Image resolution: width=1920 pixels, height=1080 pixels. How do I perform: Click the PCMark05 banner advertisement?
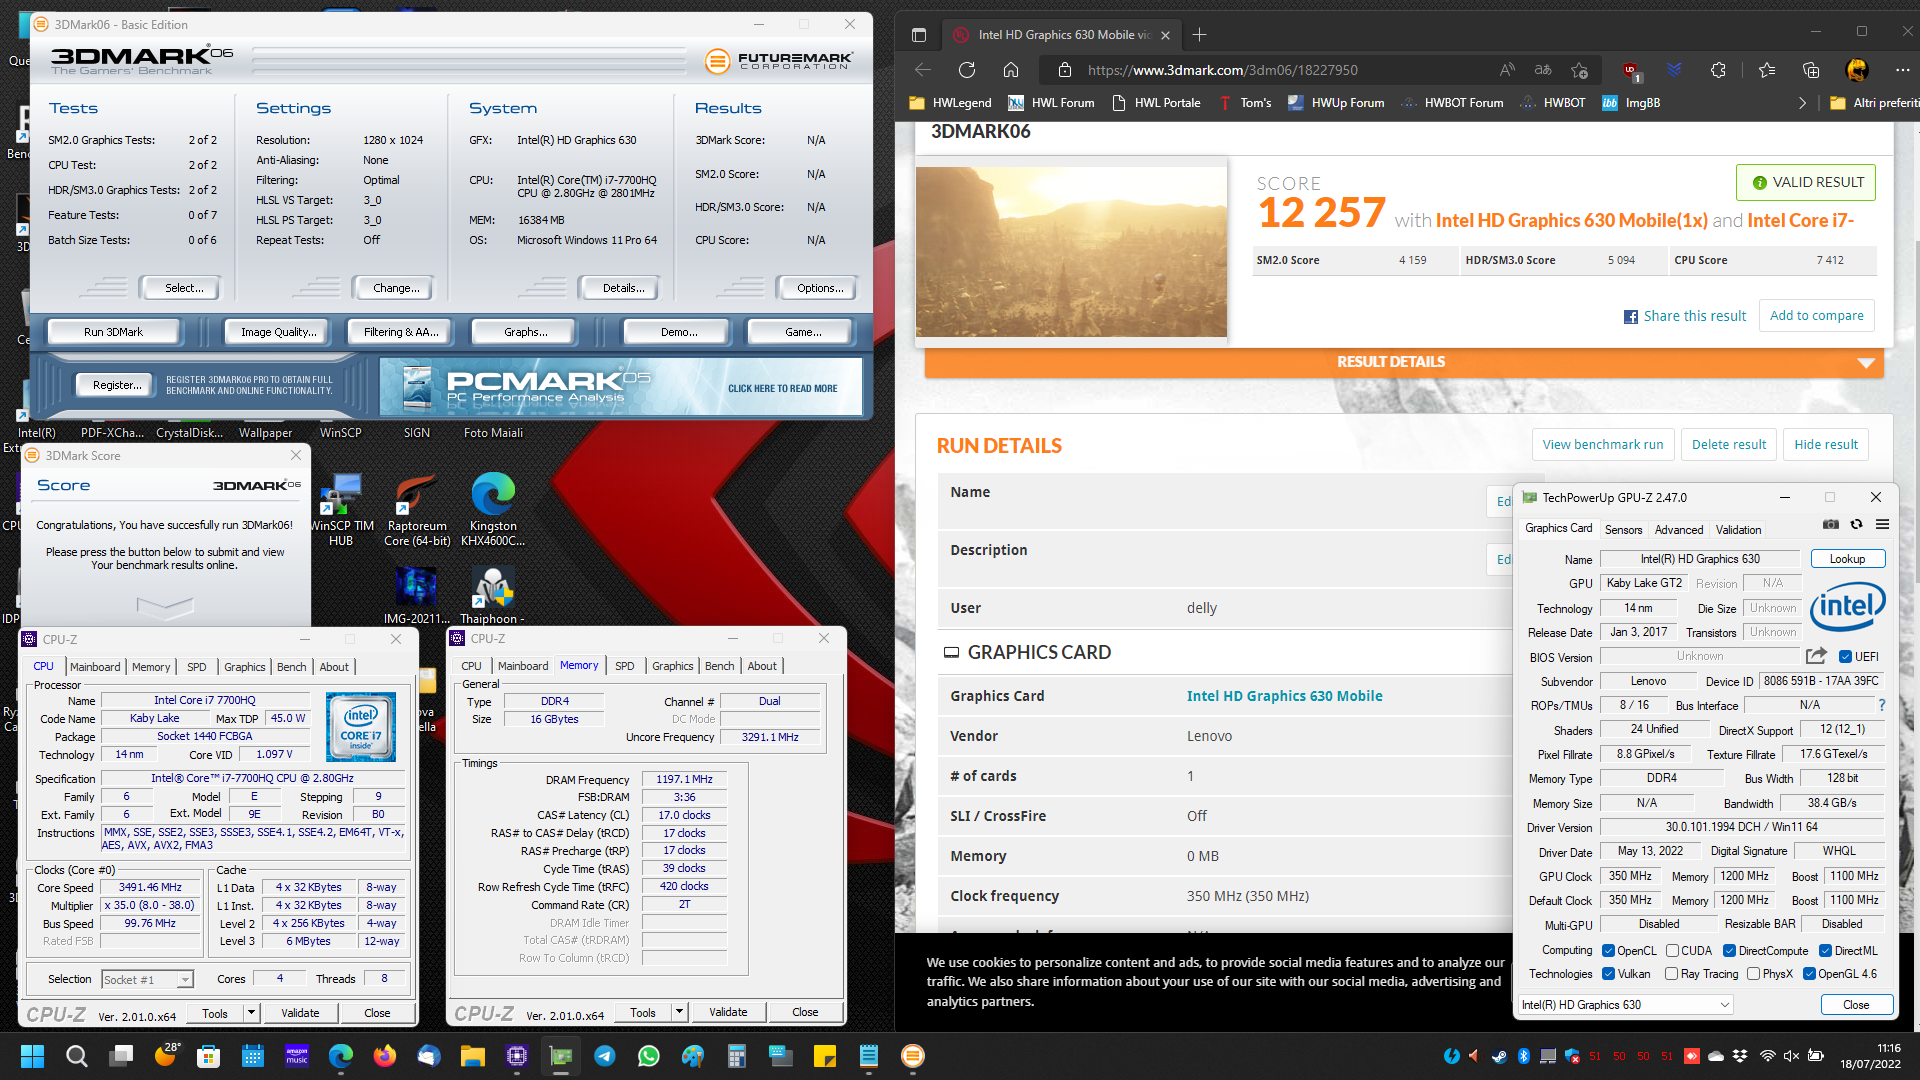(620, 387)
